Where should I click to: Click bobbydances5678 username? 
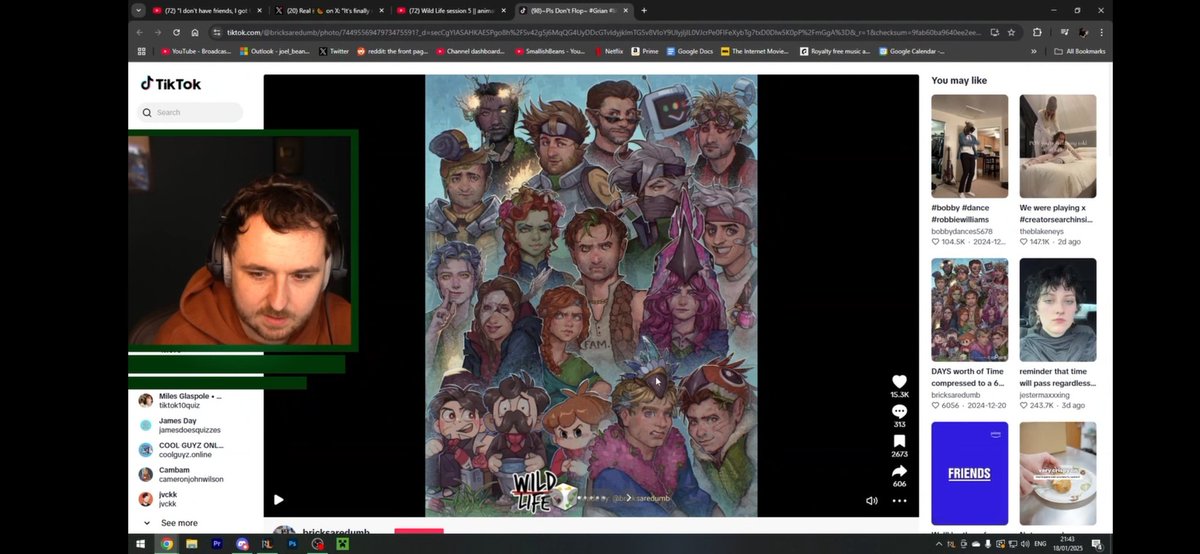click(961, 231)
